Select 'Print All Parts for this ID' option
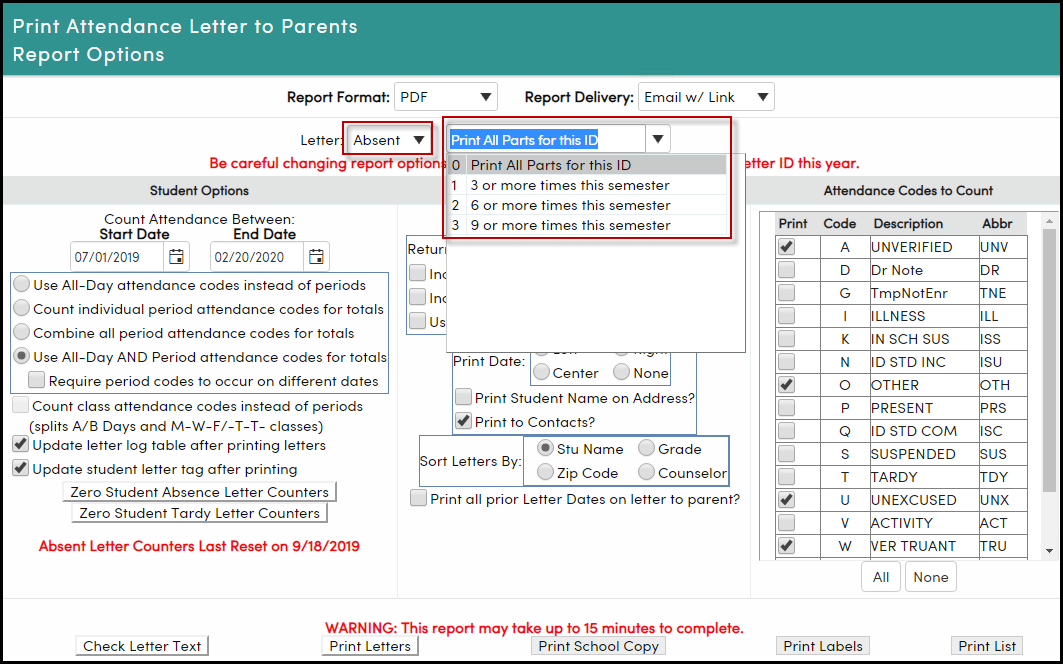This screenshot has height=664, width=1063. (587, 165)
